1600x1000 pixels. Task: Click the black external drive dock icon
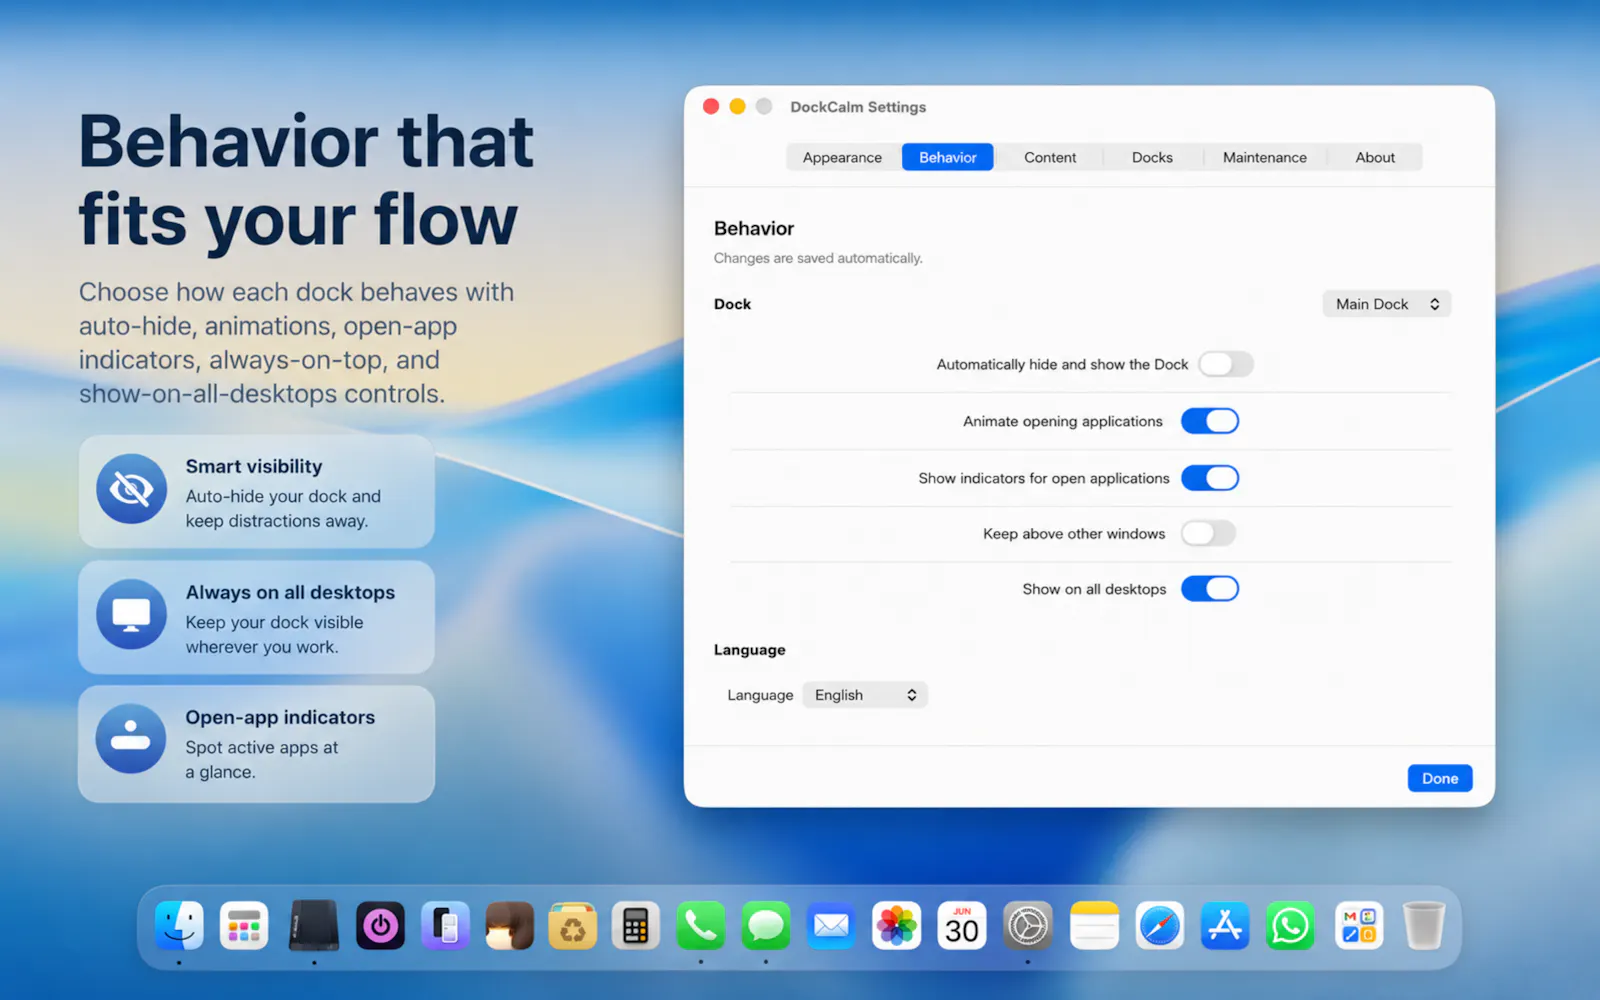click(x=314, y=926)
